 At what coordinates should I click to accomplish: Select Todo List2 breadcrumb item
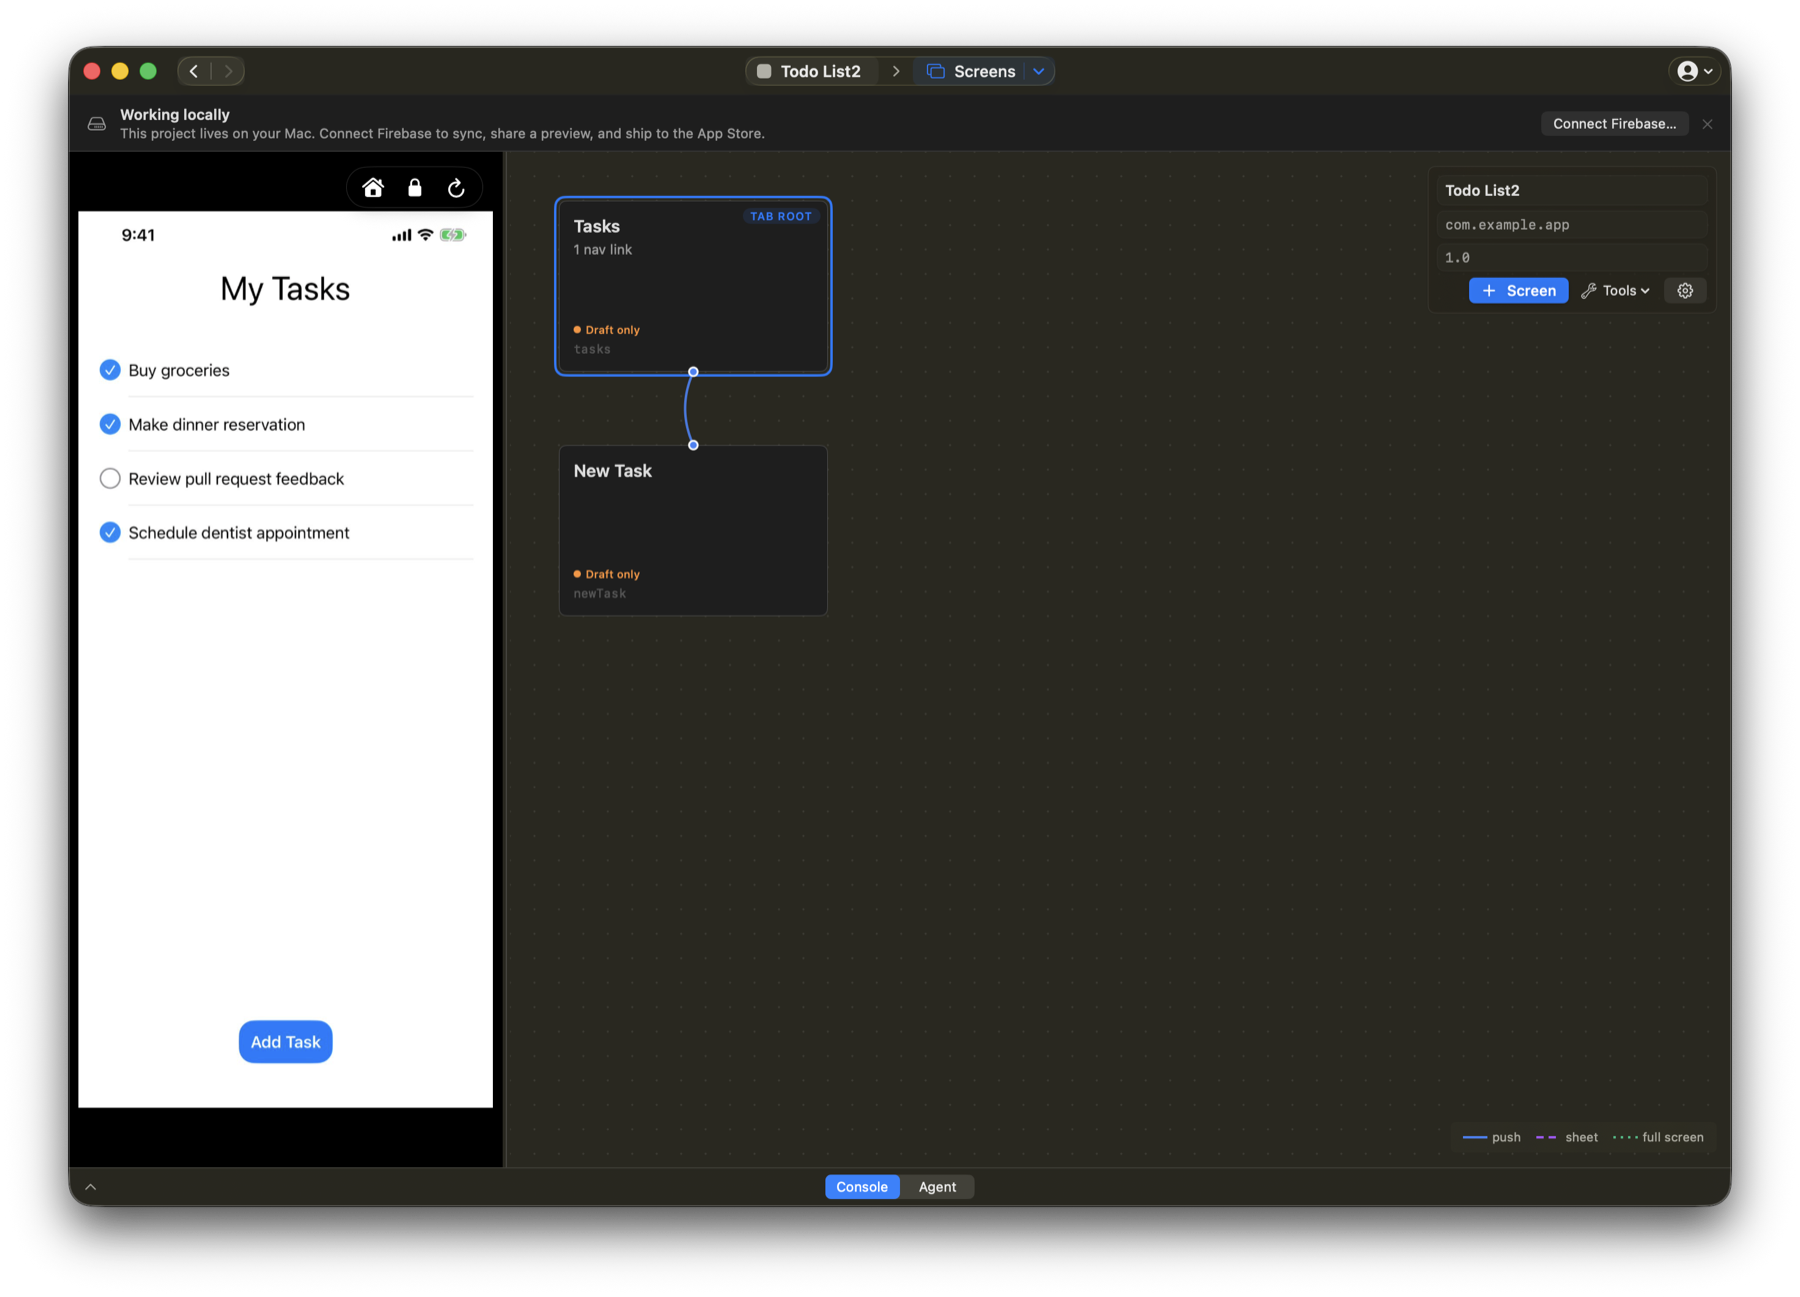click(809, 71)
